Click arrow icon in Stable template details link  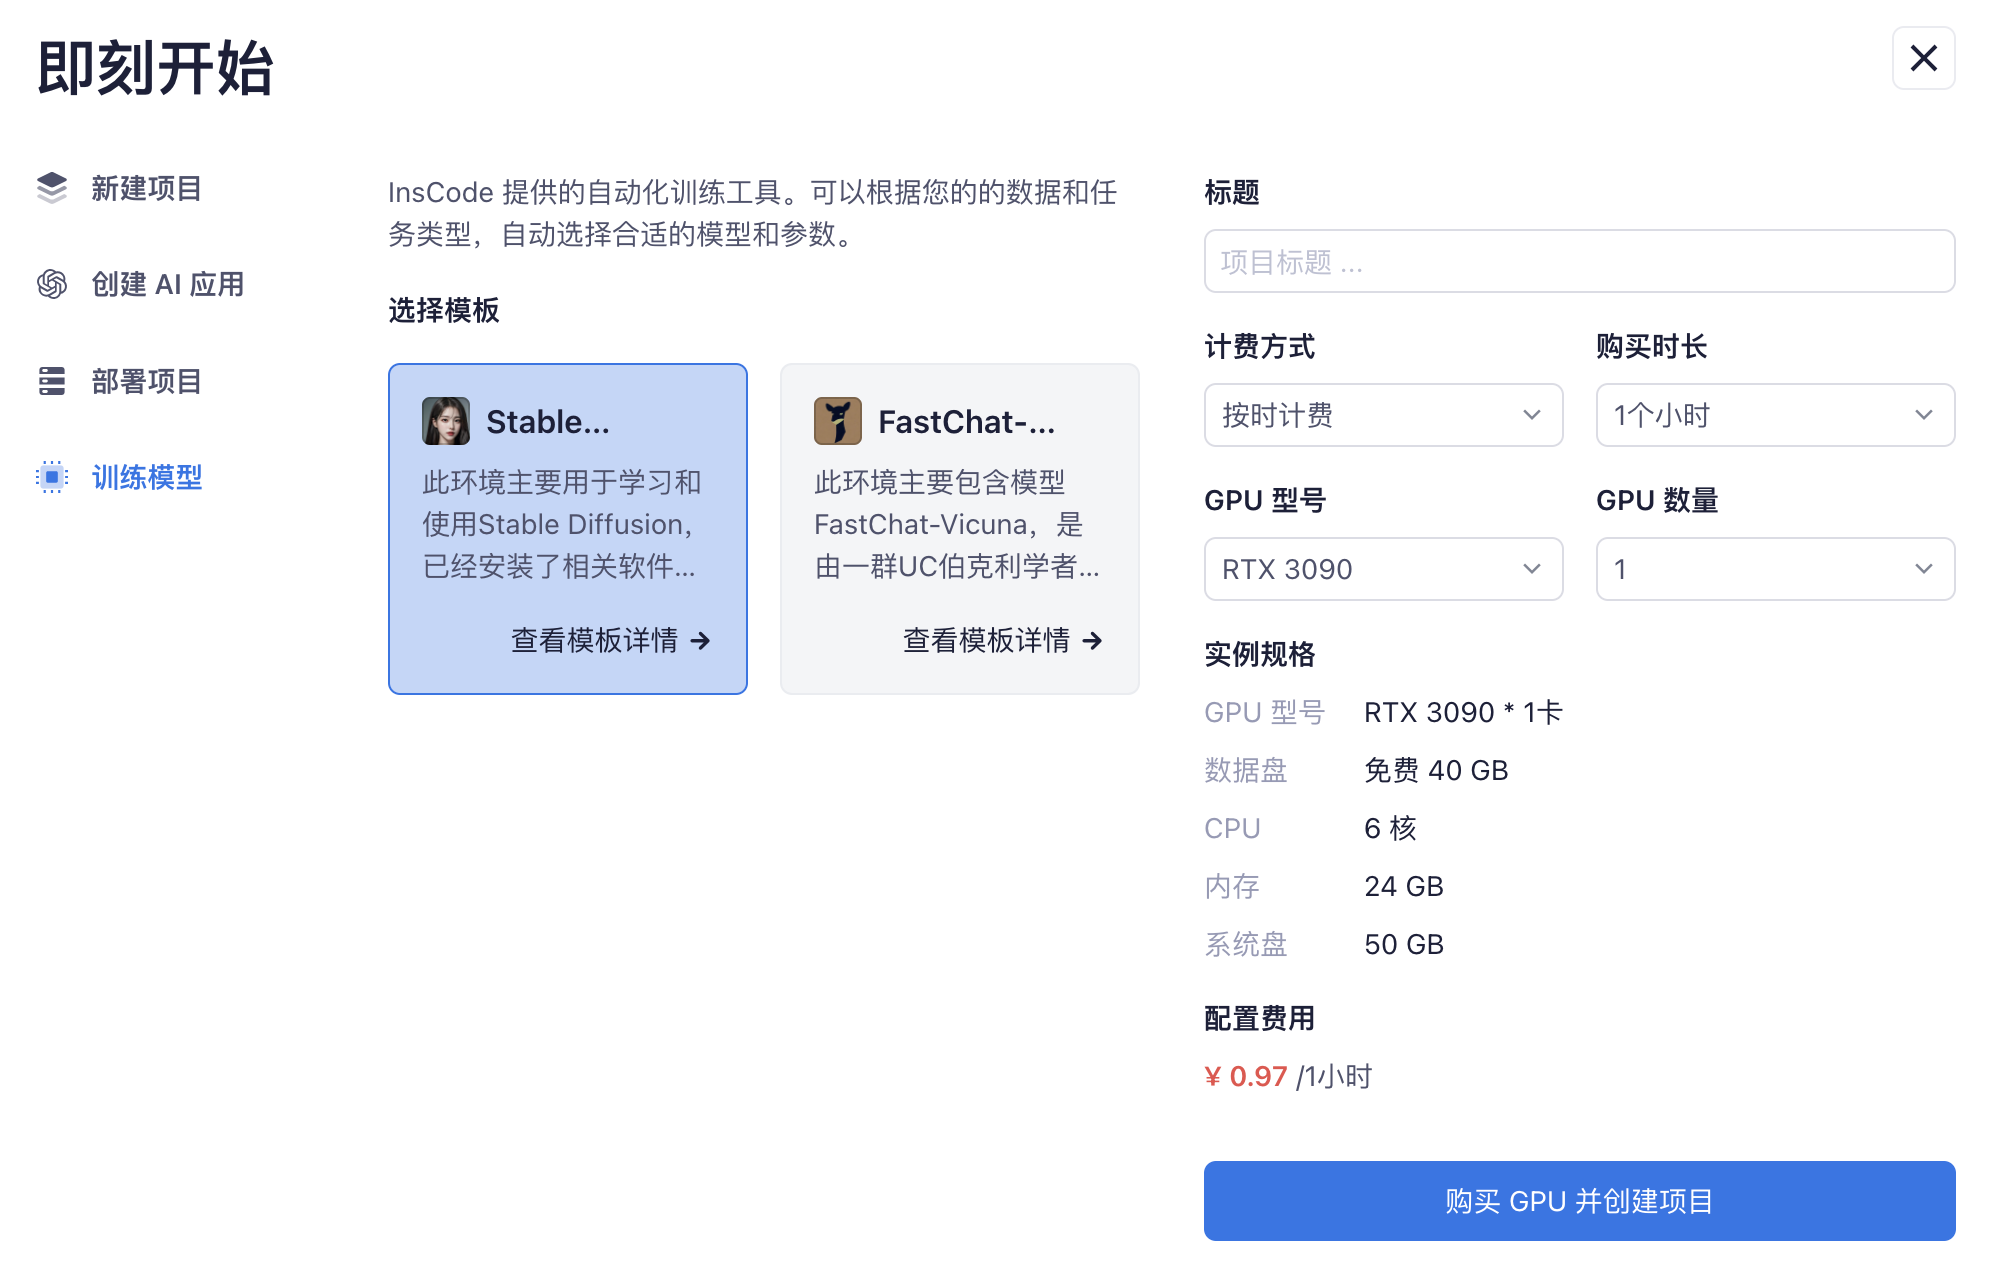(700, 640)
